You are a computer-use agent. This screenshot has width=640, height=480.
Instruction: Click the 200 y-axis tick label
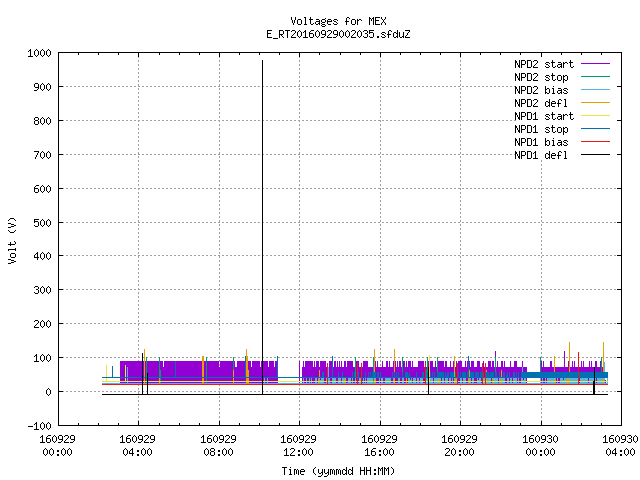42,324
